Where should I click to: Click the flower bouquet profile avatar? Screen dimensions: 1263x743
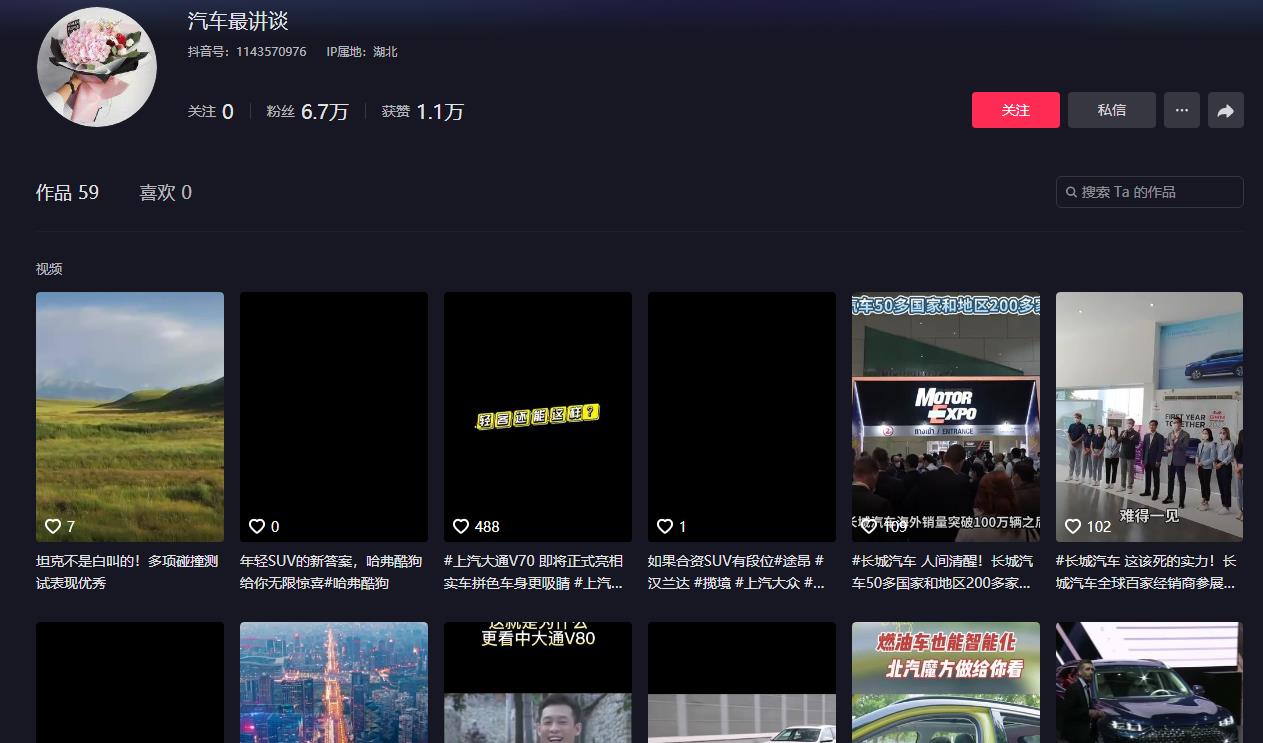tap(97, 67)
